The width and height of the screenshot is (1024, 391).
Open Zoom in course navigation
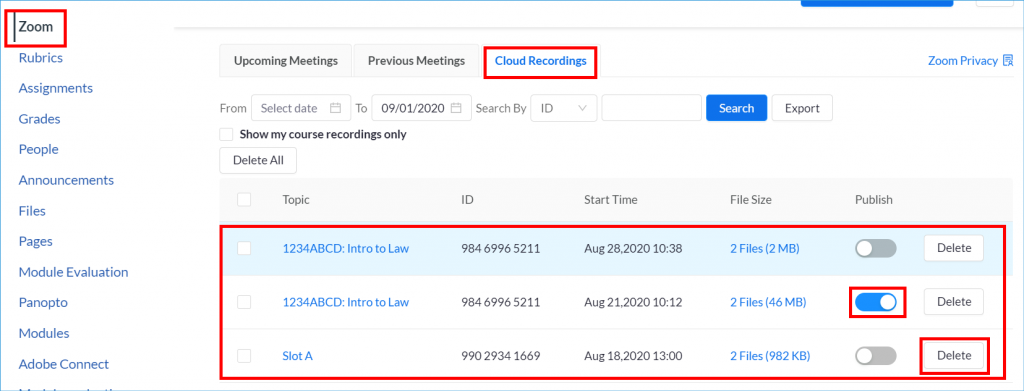point(36,27)
